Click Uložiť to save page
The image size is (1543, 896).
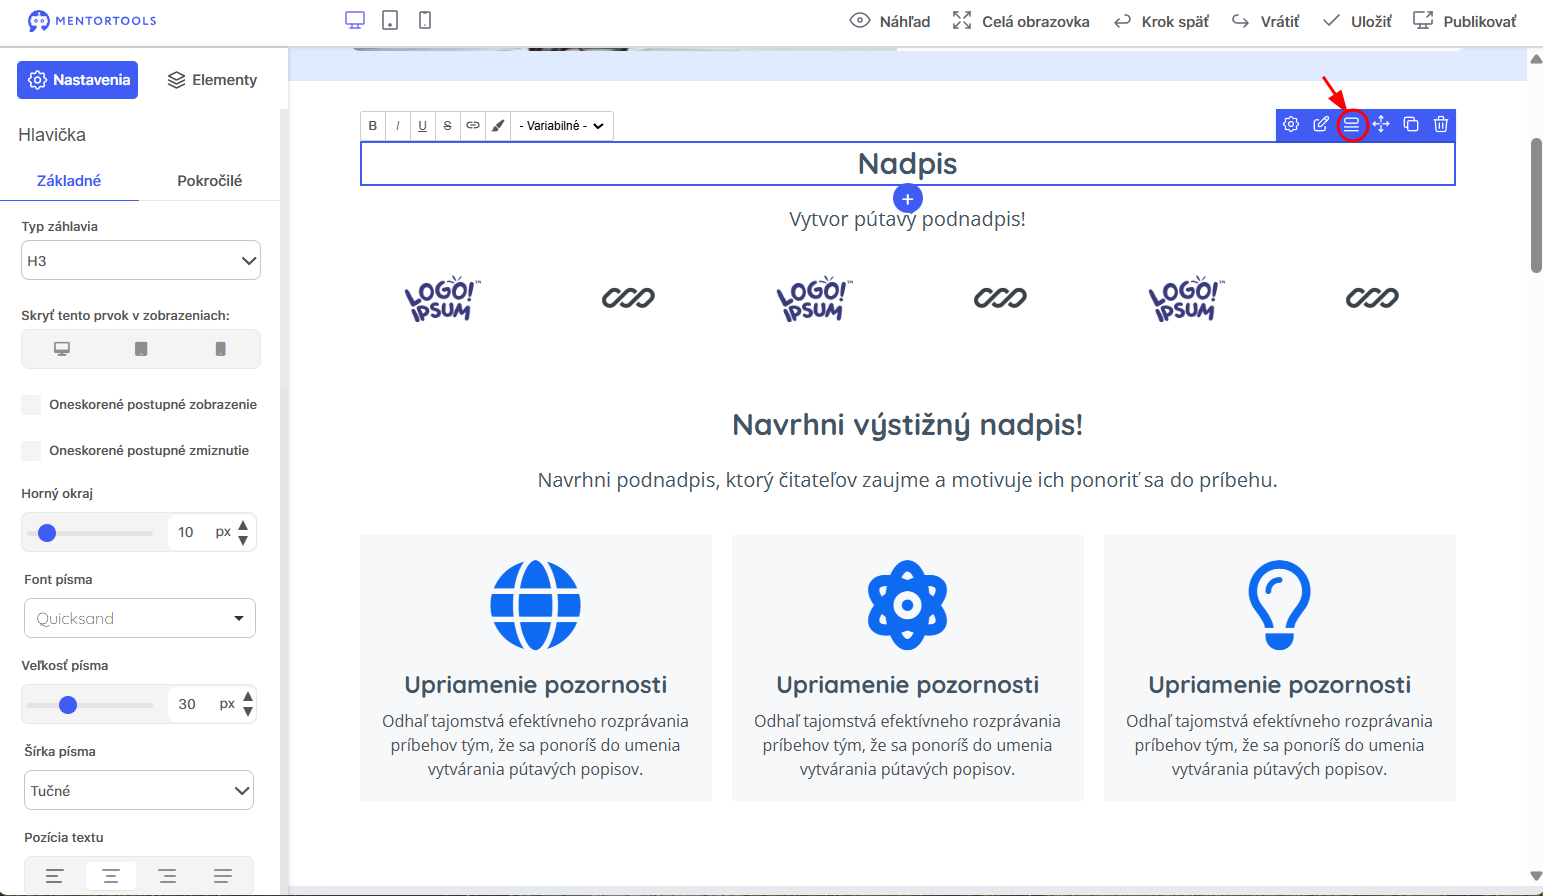(1357, 21)
